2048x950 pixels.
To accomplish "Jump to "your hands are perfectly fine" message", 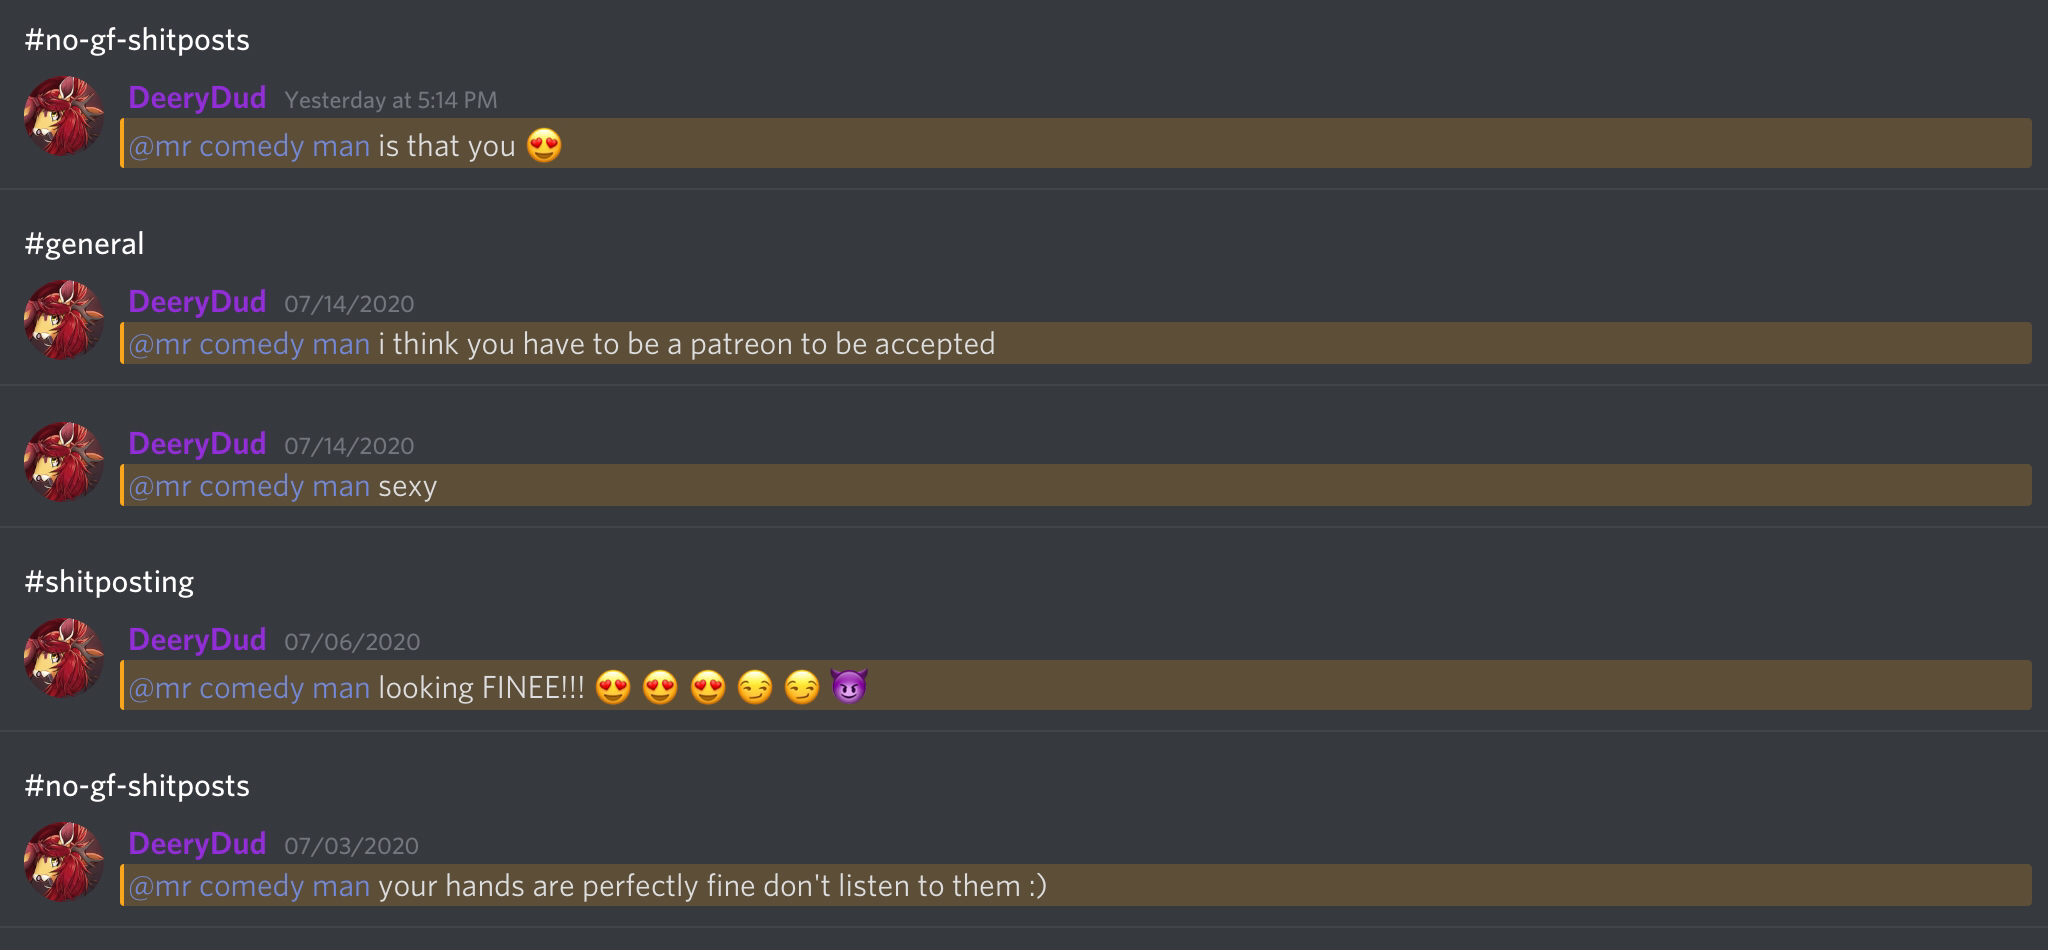I will (712, 886).
